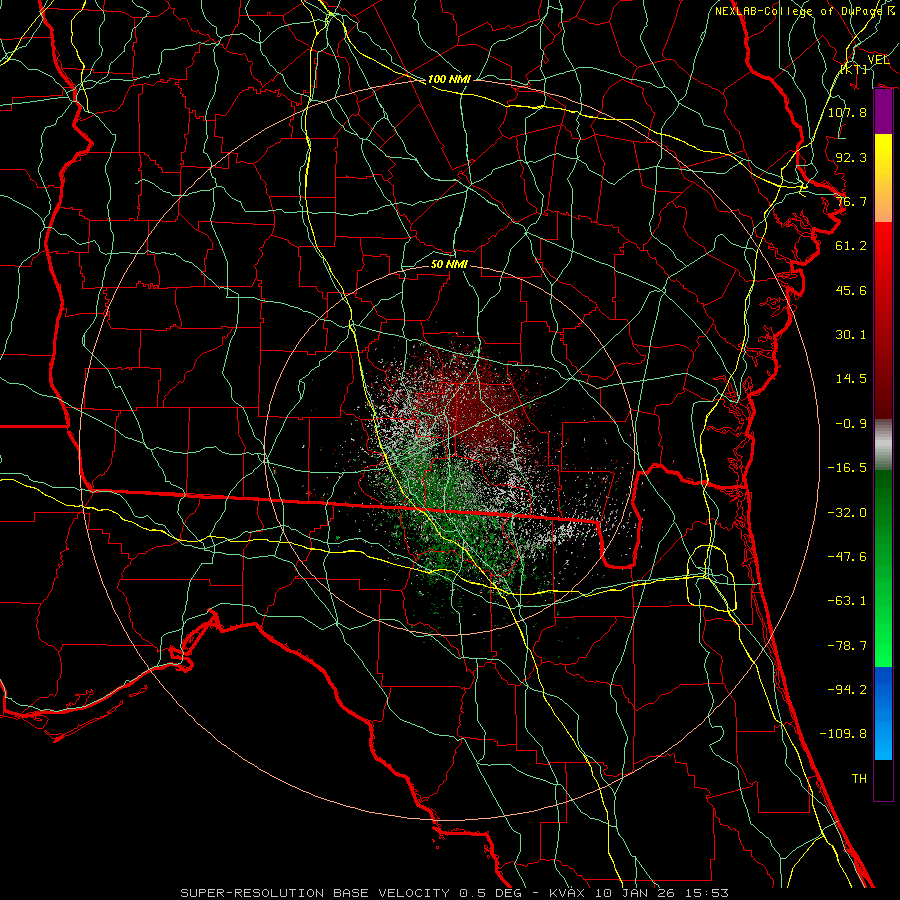Click the blue segment of the color bar
The width and height of the screenshot is (900, 900).
[x=883, y=713]
